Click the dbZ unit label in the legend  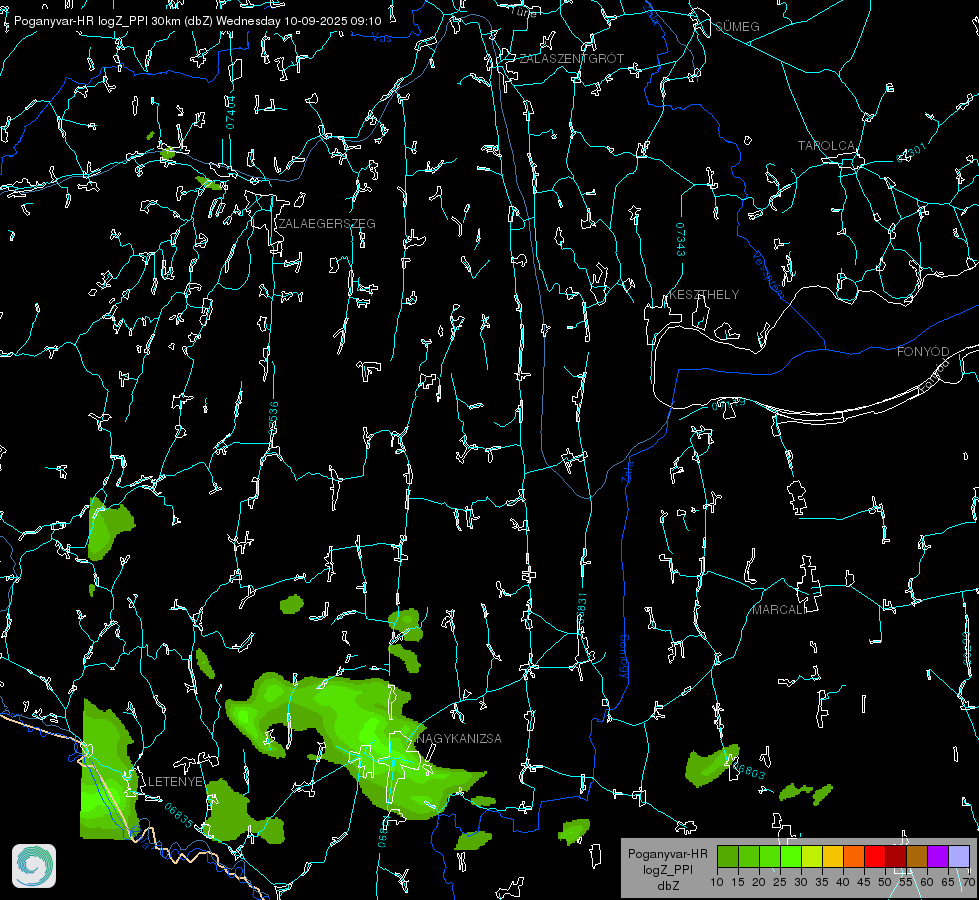click(x=668, y=886)
